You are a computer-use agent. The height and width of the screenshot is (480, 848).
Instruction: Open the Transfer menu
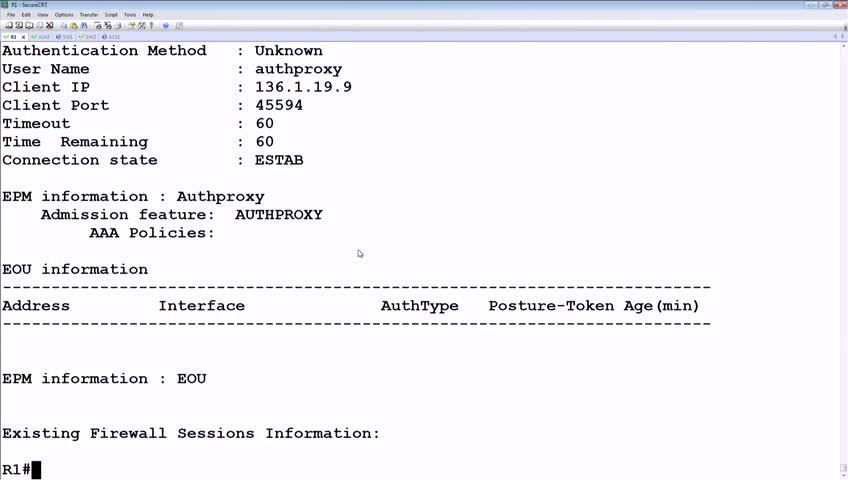pos(89,15)
